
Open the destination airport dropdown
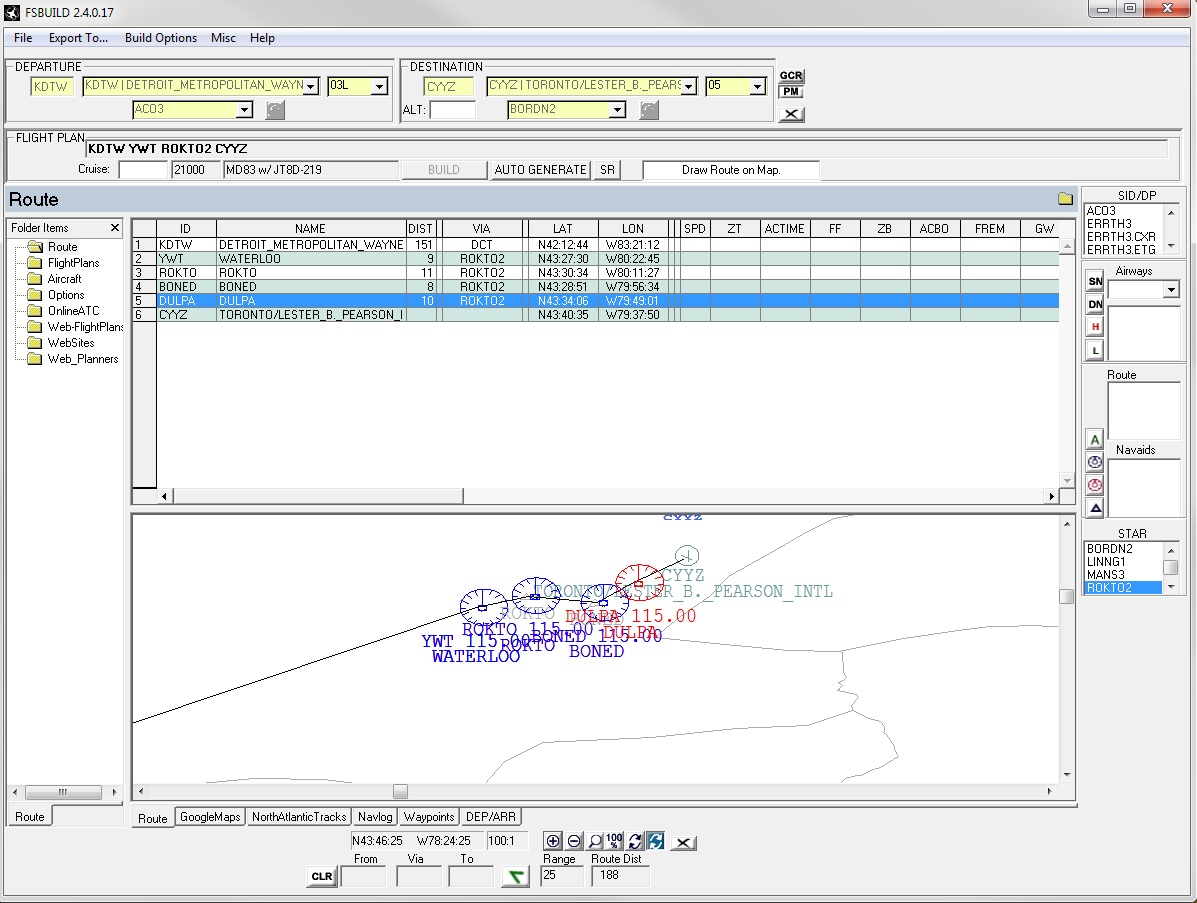pos(689,86)
